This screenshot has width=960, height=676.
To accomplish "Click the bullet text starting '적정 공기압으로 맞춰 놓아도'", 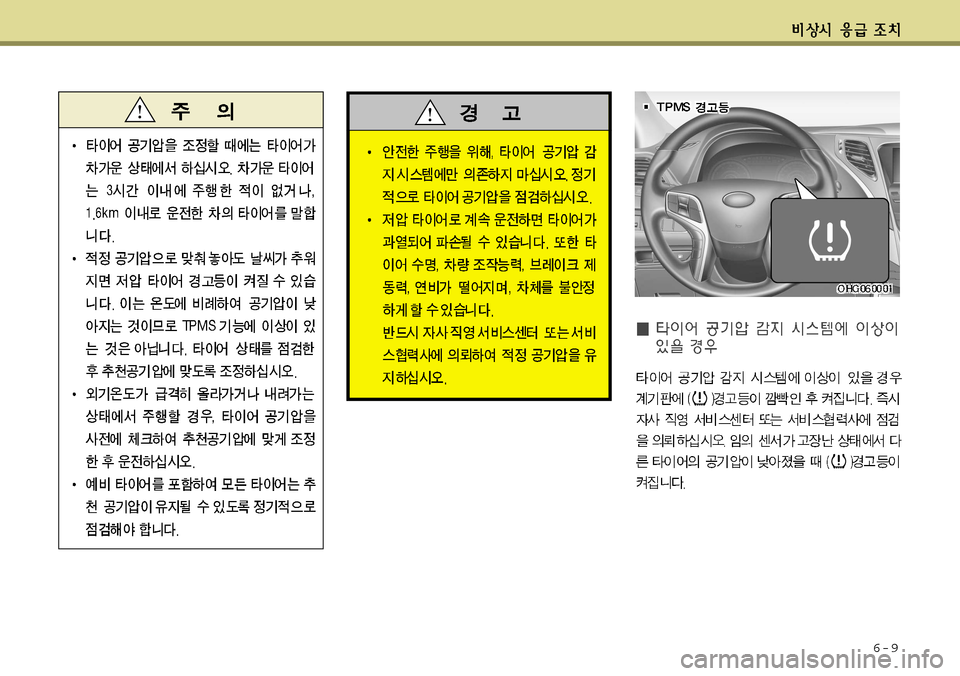I will click(201, 315).
